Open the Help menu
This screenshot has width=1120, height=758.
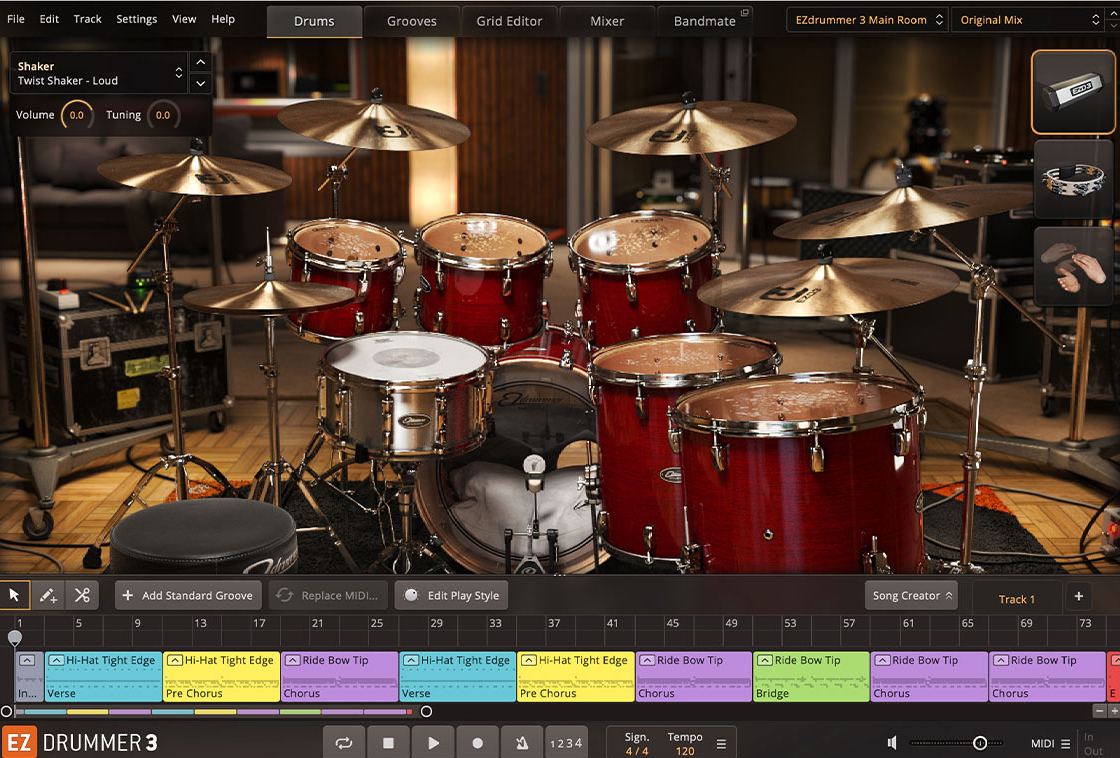click(x=223, y=19)
